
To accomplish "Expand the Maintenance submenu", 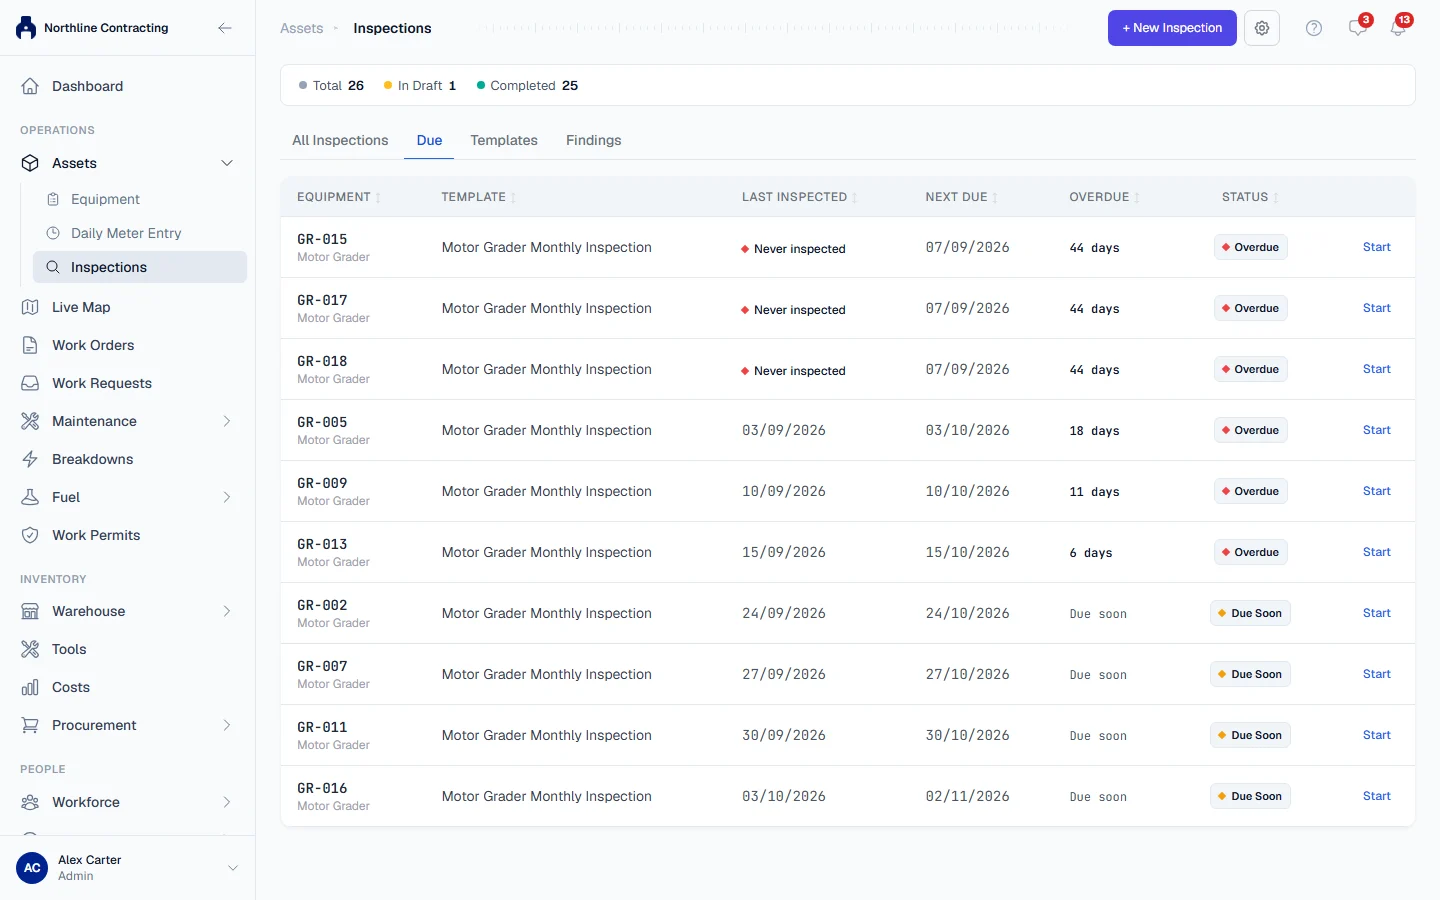I will click(x=227, y=421).
